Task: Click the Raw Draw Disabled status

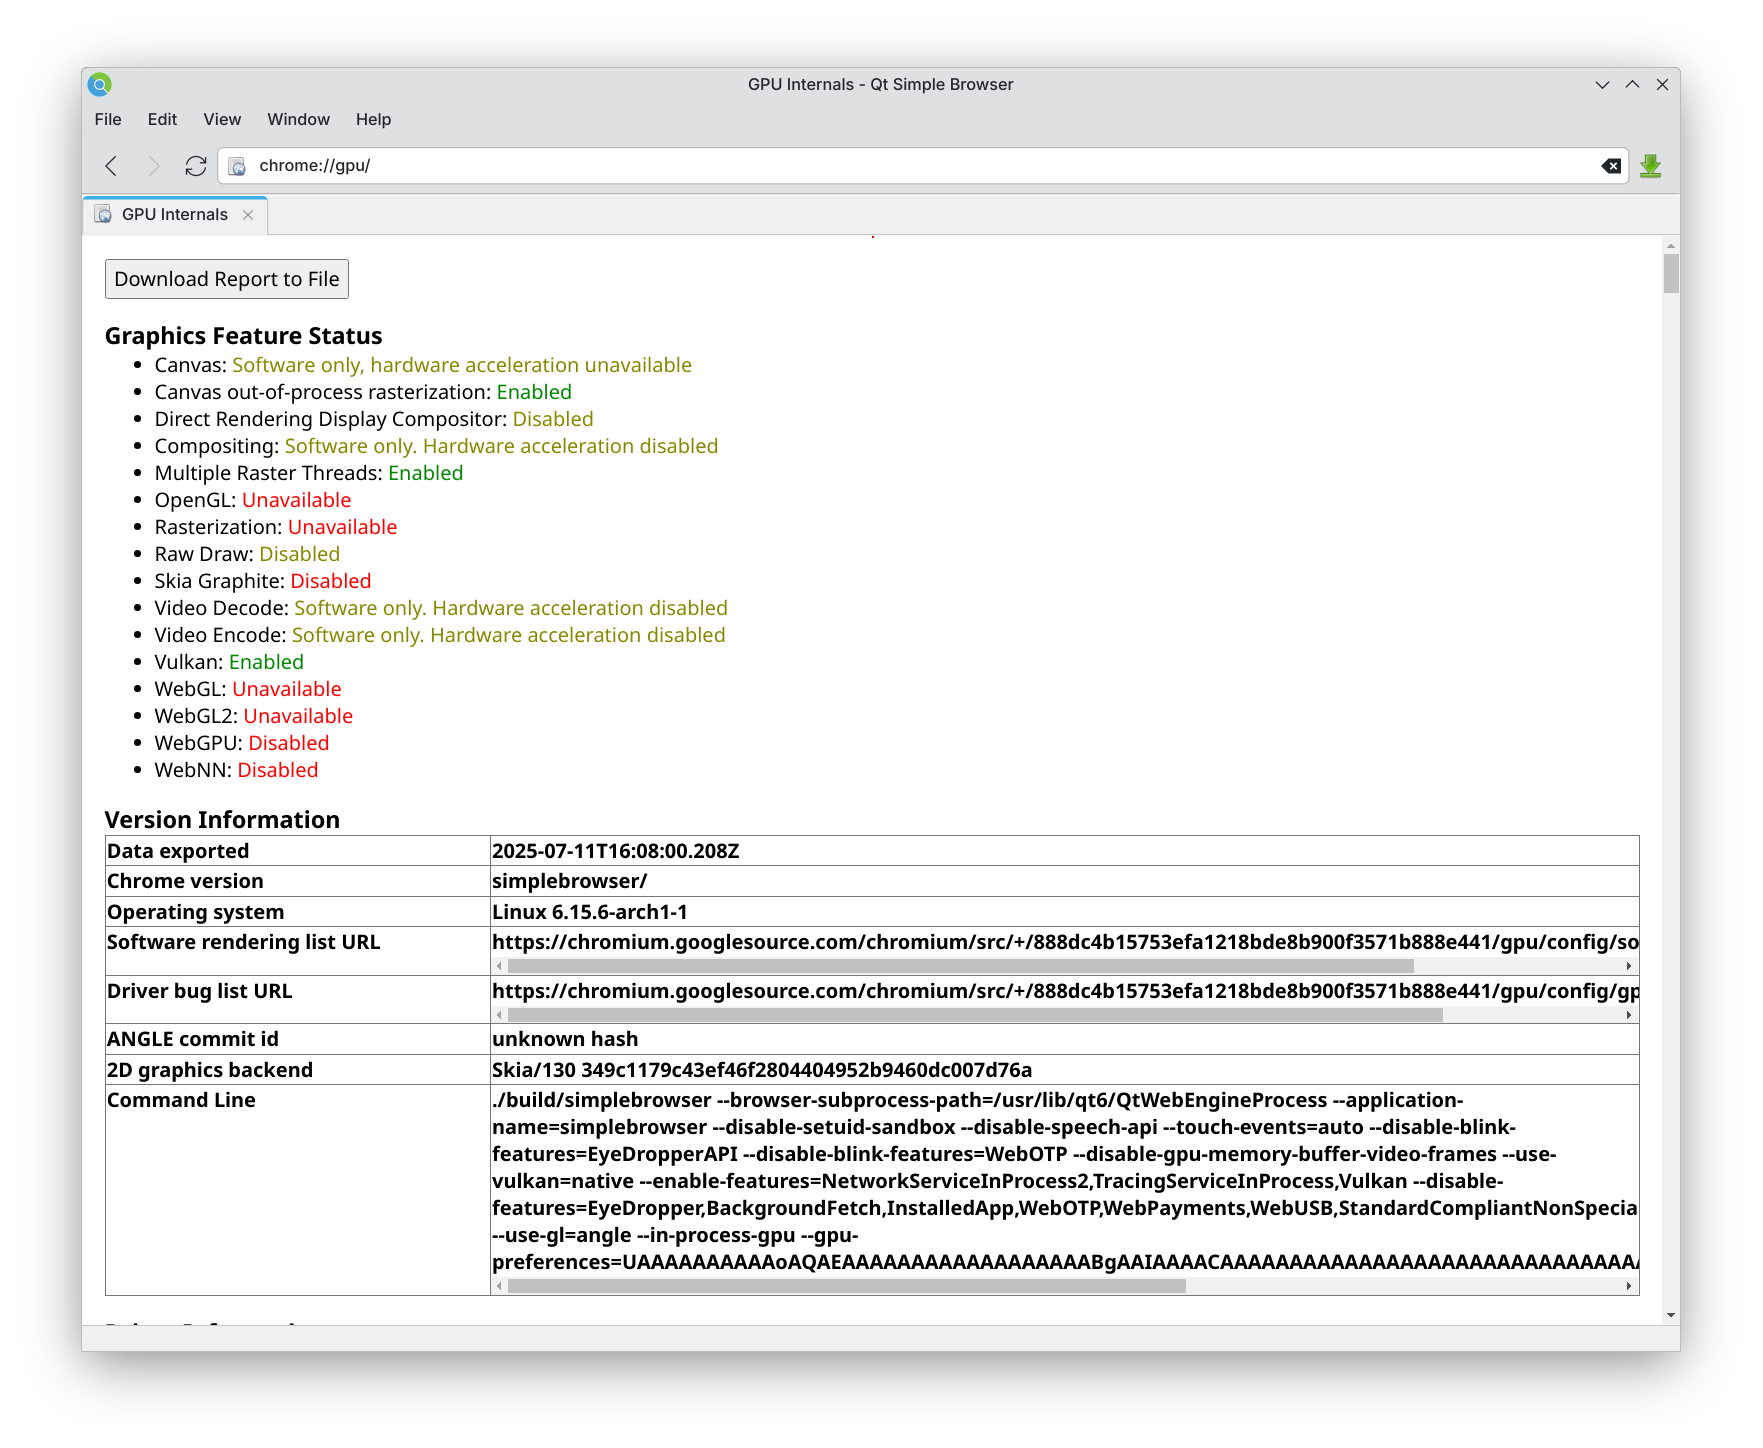Action: pyautogui.click(x=299, y=554)
